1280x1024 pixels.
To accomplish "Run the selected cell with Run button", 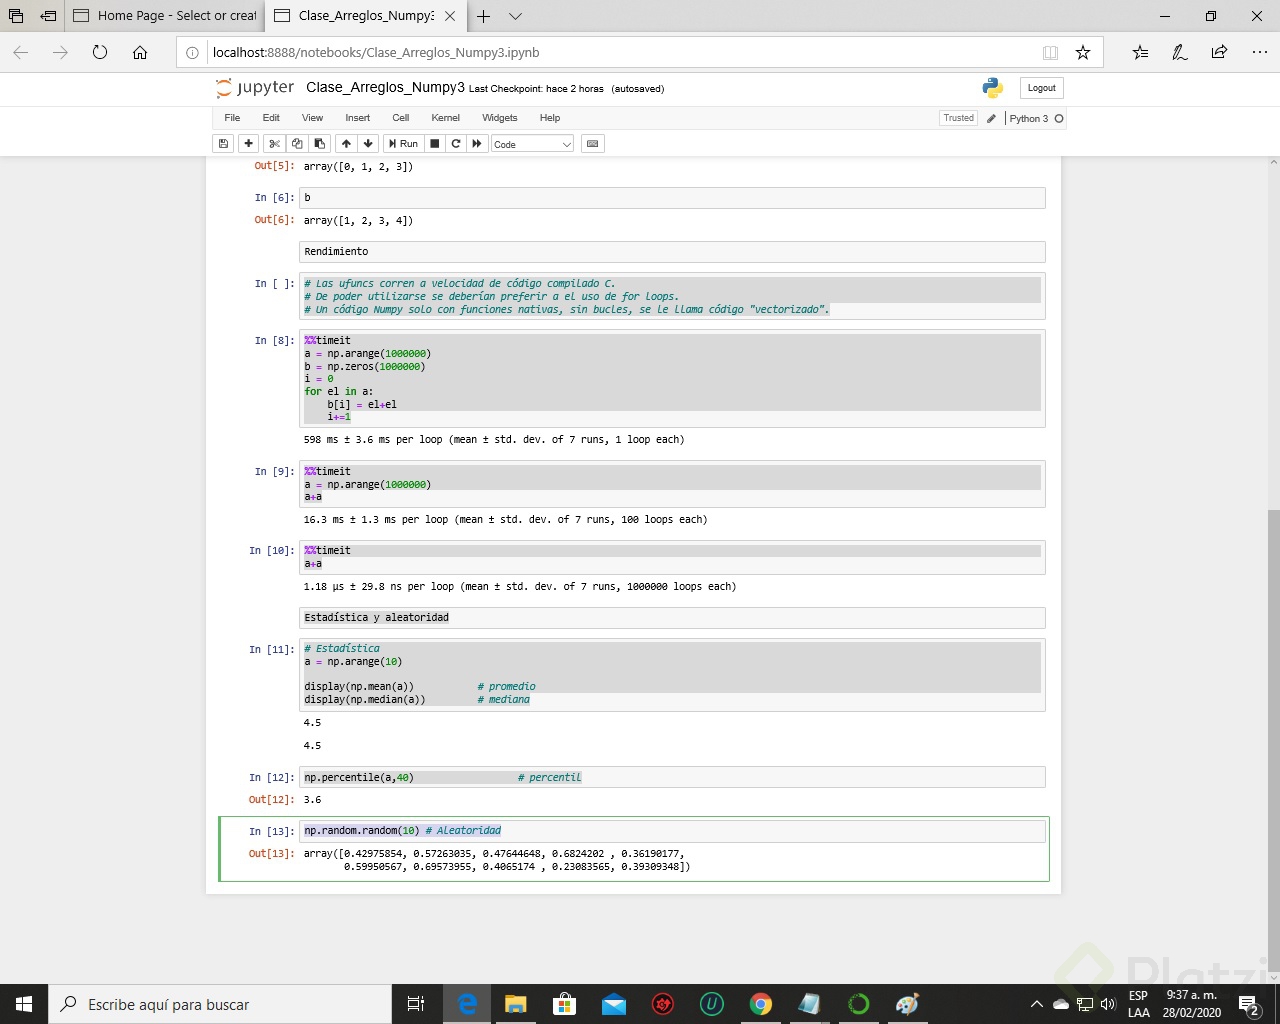I will coord(402,143).
